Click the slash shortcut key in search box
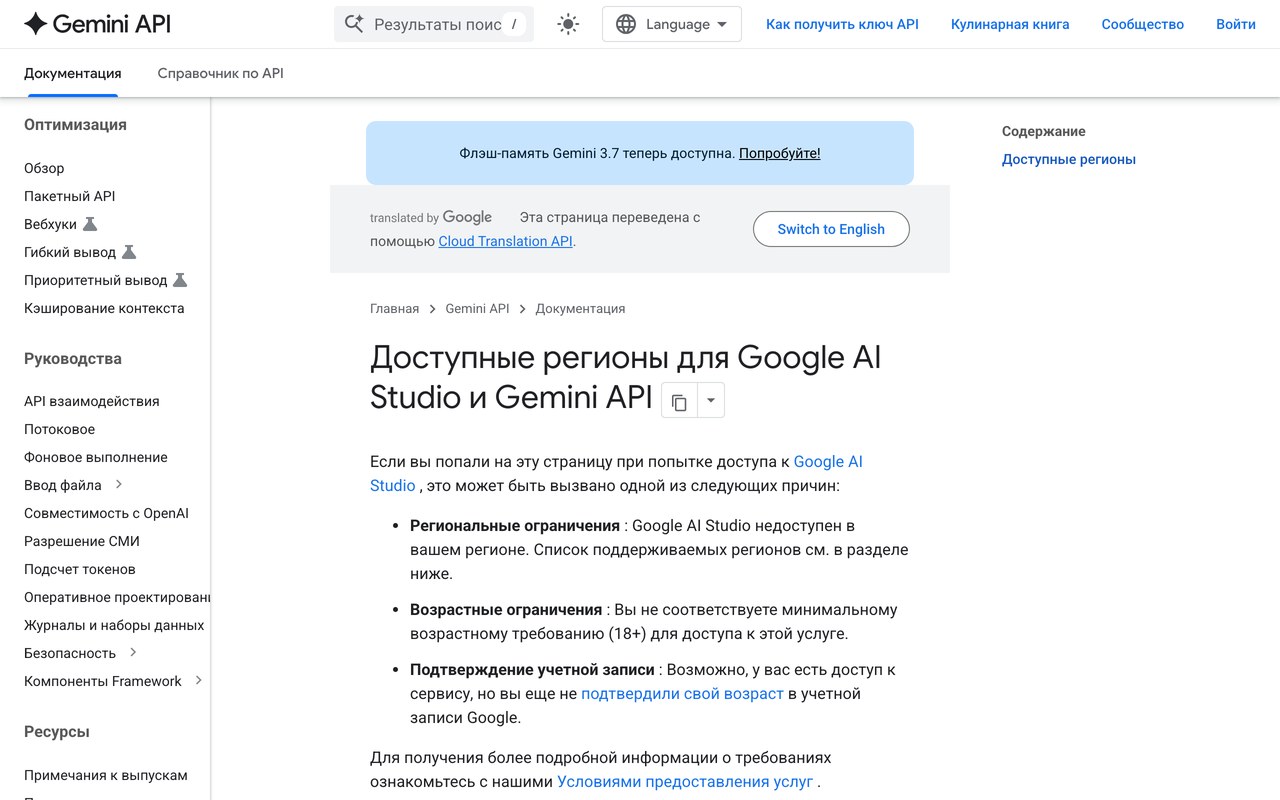This screenshot has width=1280, height=800. [514, 24]
